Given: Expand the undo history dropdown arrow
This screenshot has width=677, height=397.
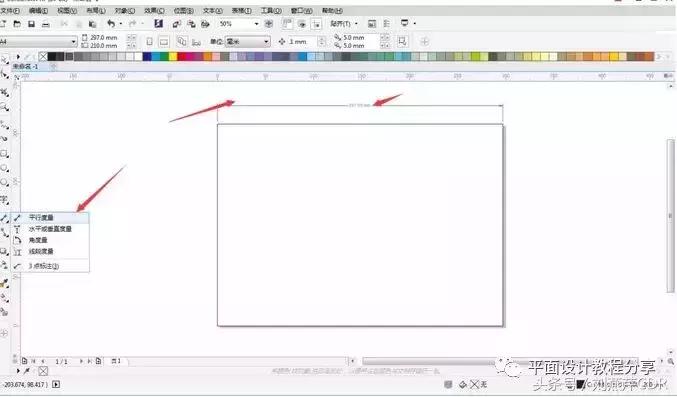Looking at the screenshot, I should (120, 24).
